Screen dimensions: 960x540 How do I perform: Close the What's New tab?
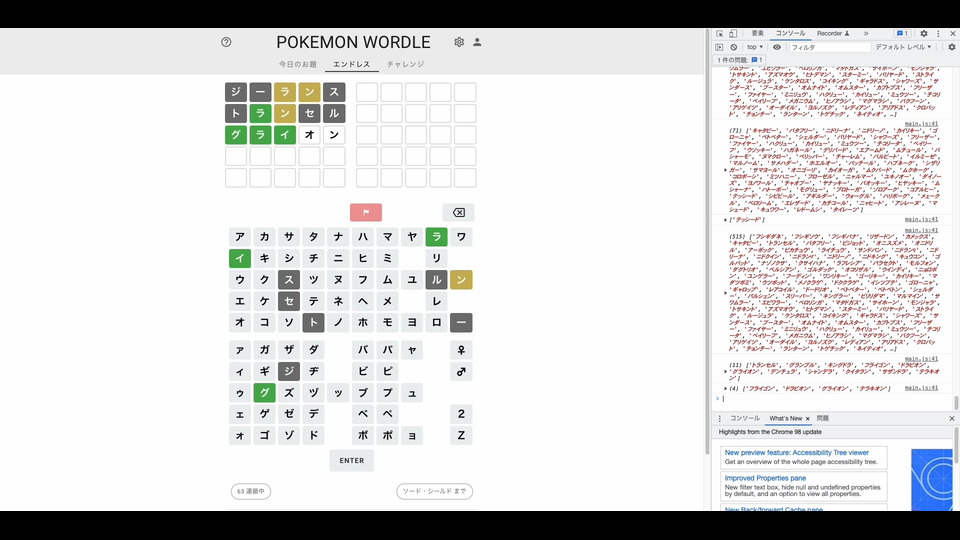click(808, 419)
